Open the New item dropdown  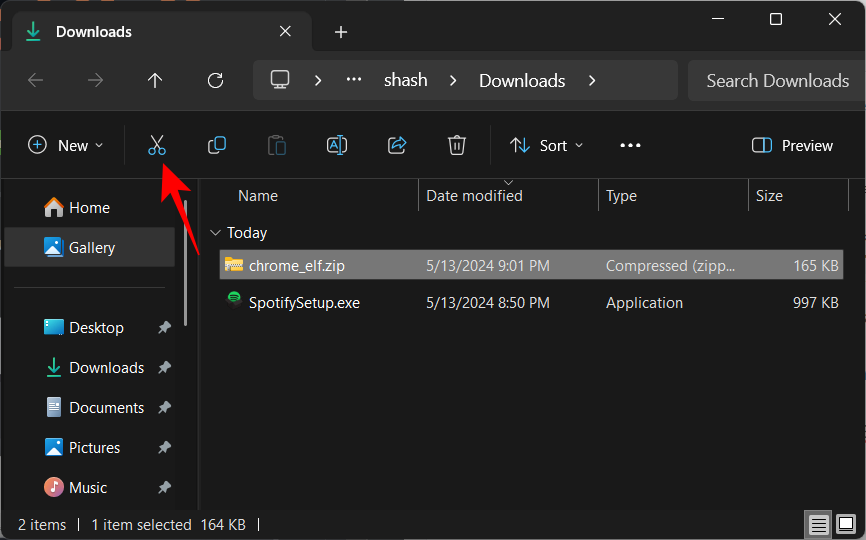(66, 146)
